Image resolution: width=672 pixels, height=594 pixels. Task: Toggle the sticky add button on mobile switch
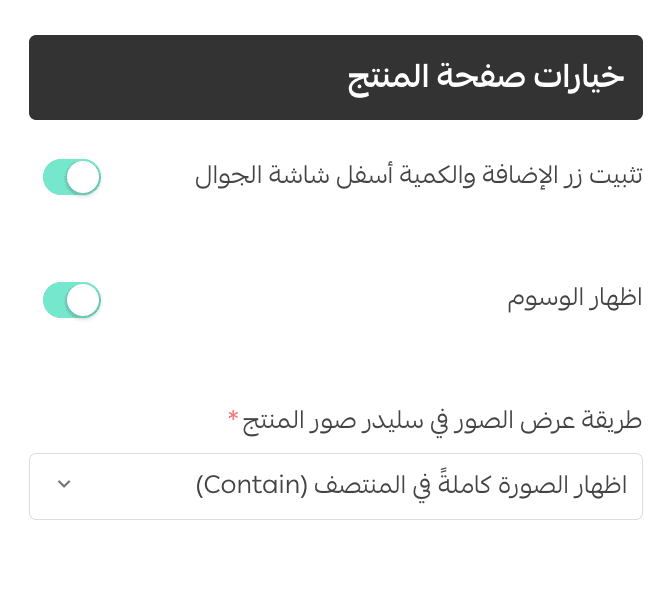pos(72,177)
